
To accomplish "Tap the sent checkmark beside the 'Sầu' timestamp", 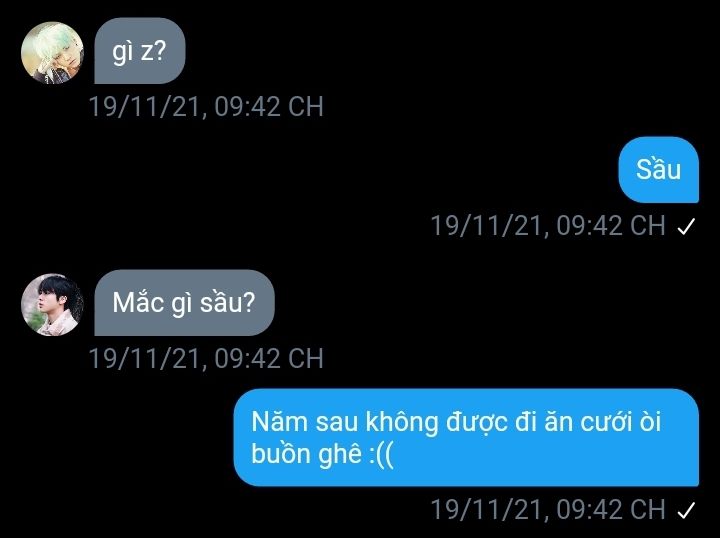I will 686,226.
